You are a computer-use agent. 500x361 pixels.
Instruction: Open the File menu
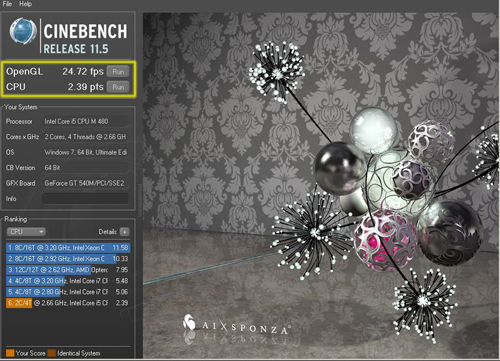(x=7, y=4)
